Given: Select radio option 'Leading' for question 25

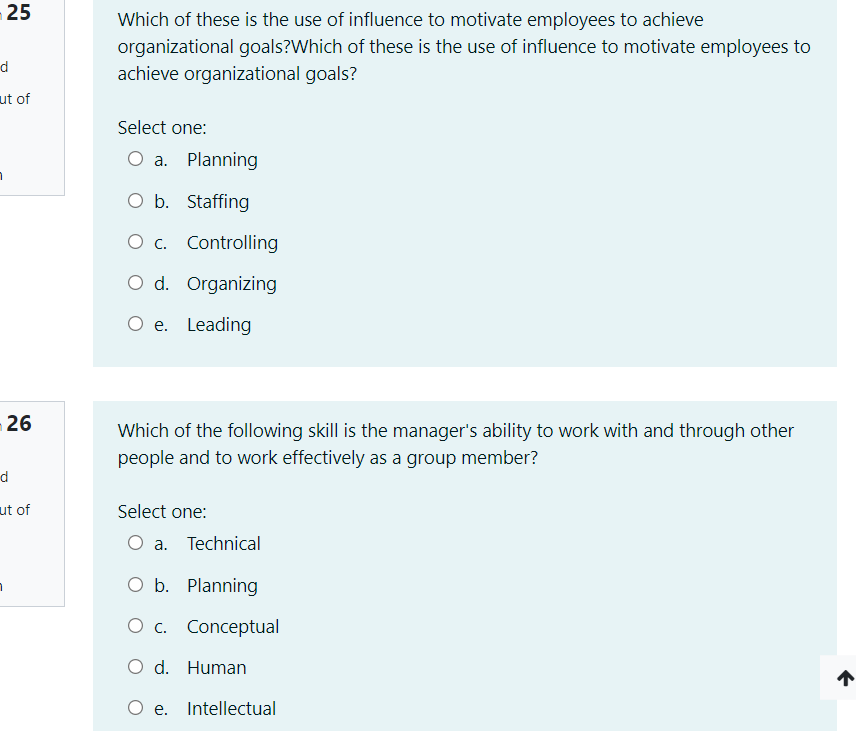Looking at the screenshot, I should (x=135, y=323).
